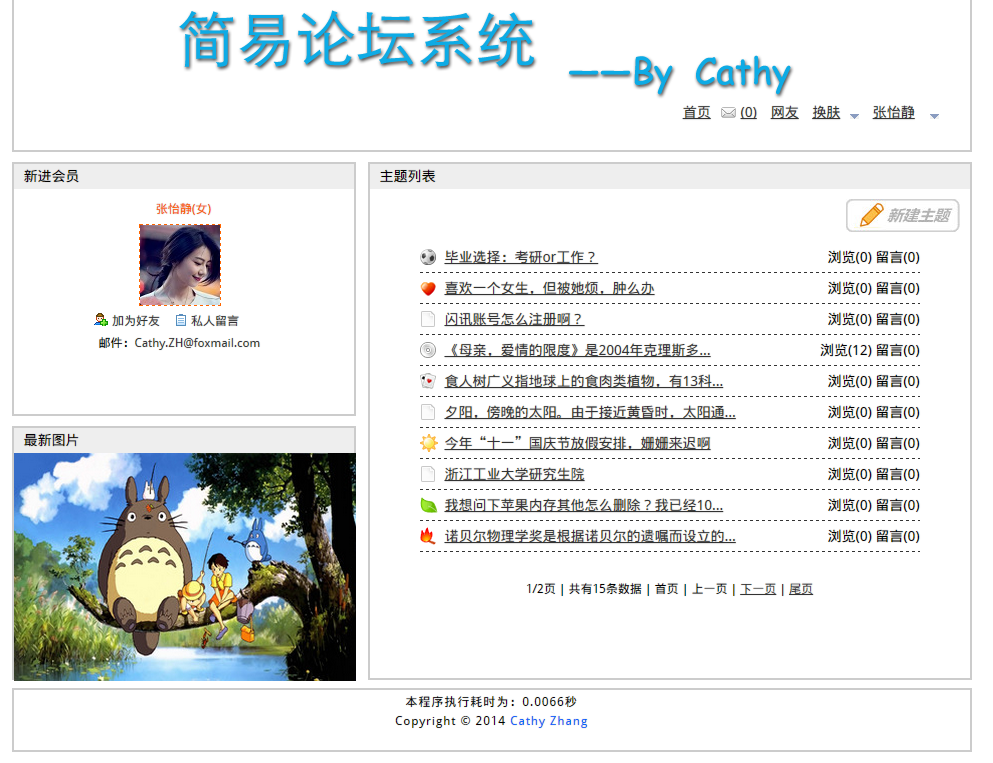Click the member avatar photo
The image size is (993, 763).
point(180,265)
